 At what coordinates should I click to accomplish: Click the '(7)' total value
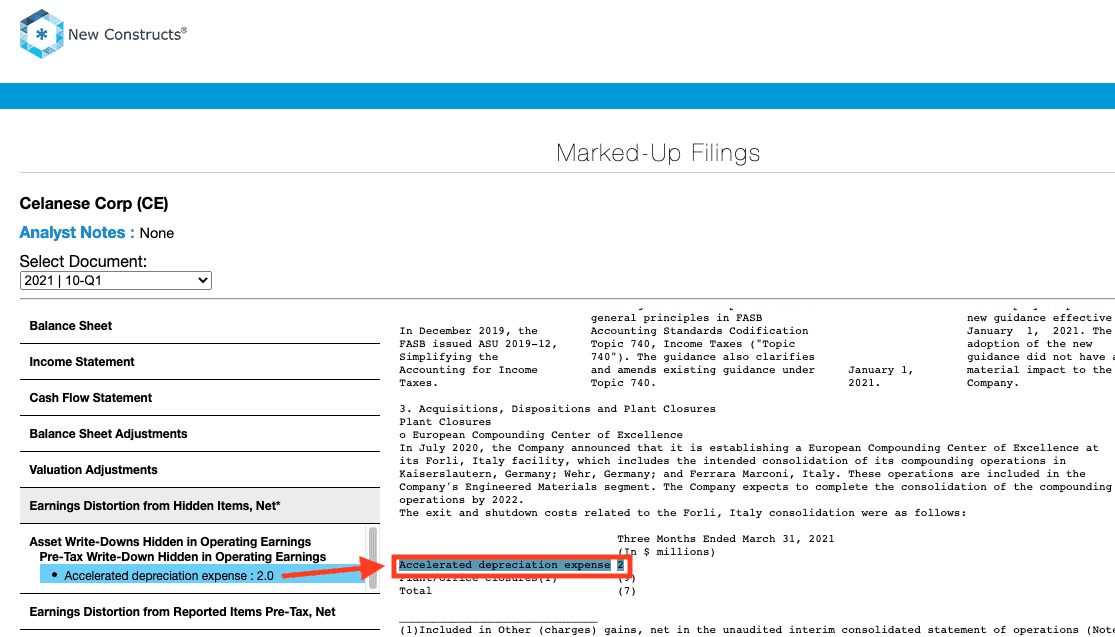(x=626, y=591)
